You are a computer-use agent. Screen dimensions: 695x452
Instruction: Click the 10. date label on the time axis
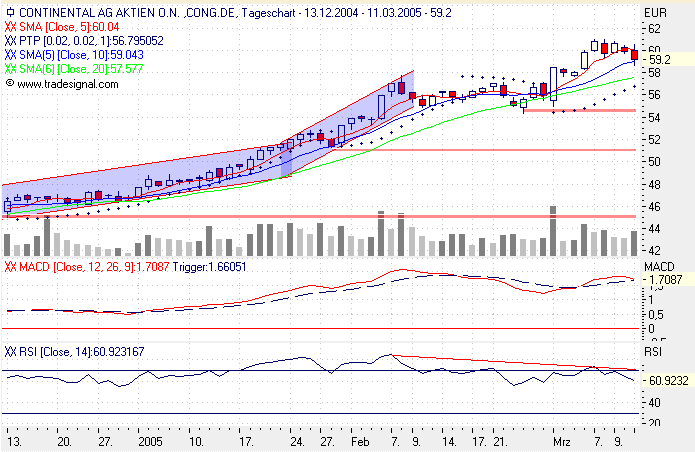click(196, 442)
